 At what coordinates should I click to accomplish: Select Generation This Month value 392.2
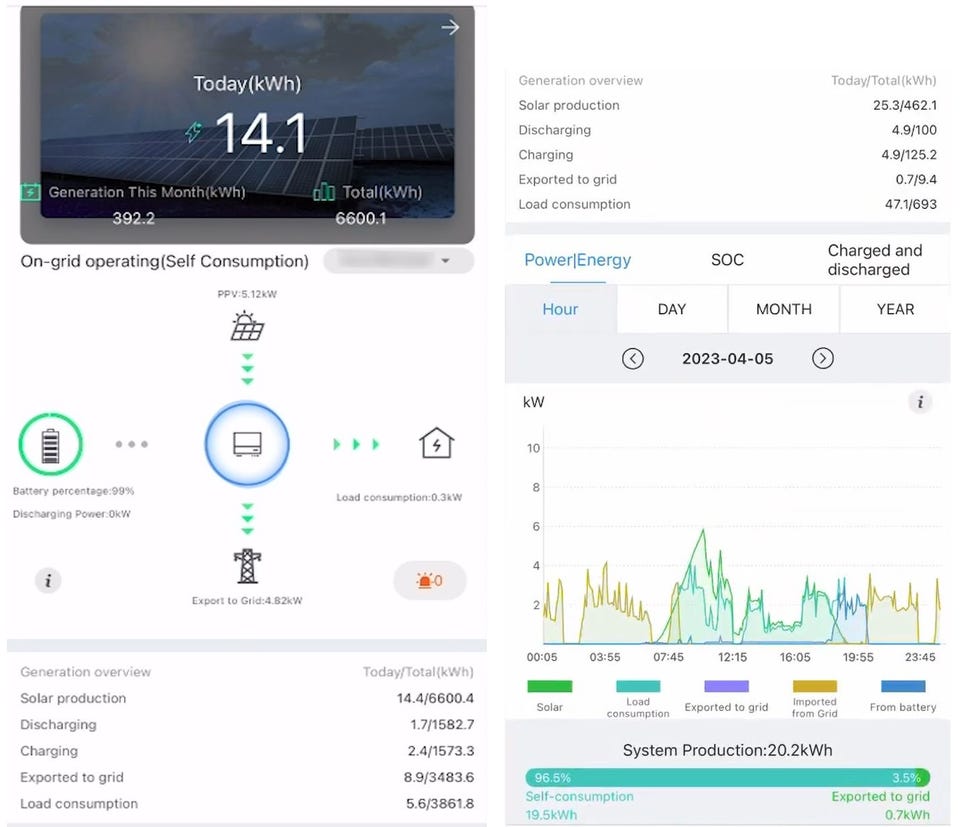tap(133, 219)
